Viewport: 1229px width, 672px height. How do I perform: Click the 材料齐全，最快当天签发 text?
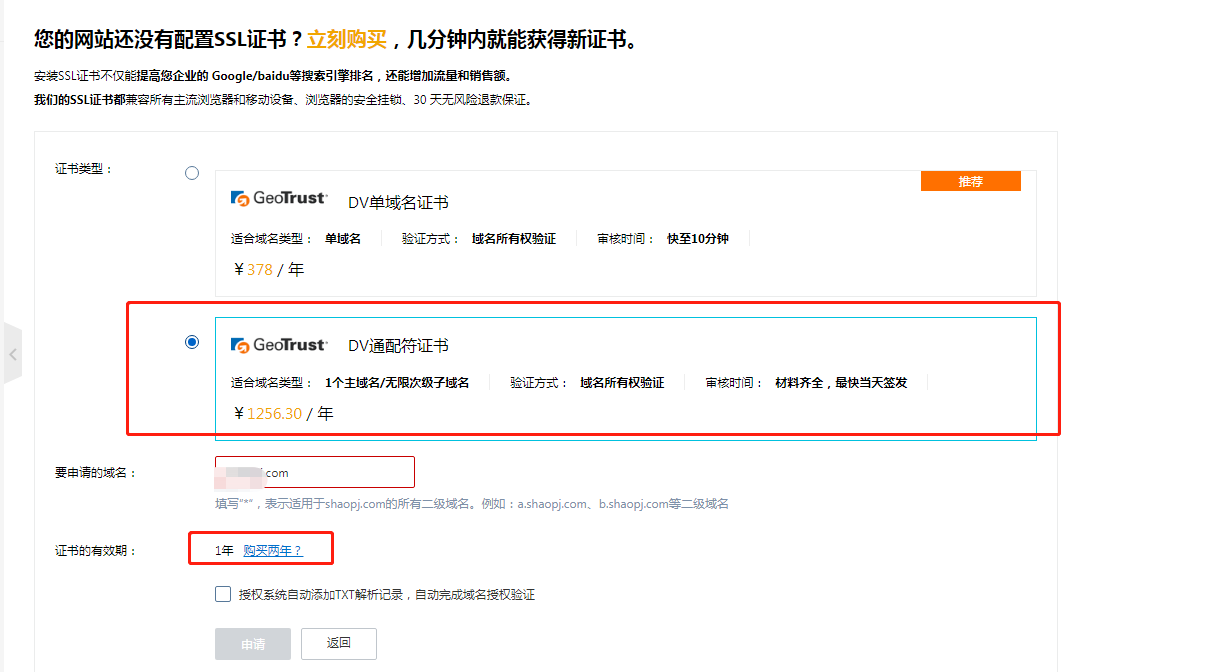click(x=841, y=382)
